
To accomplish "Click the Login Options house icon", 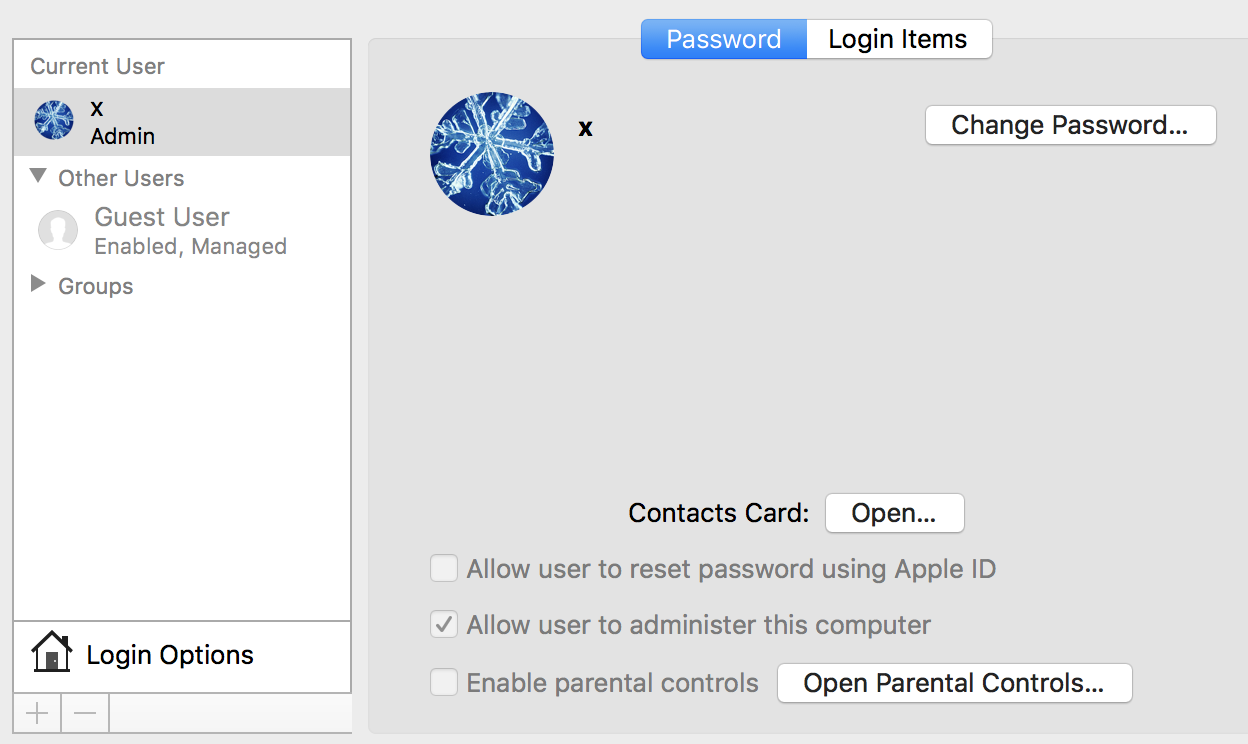I will (52, 654).
